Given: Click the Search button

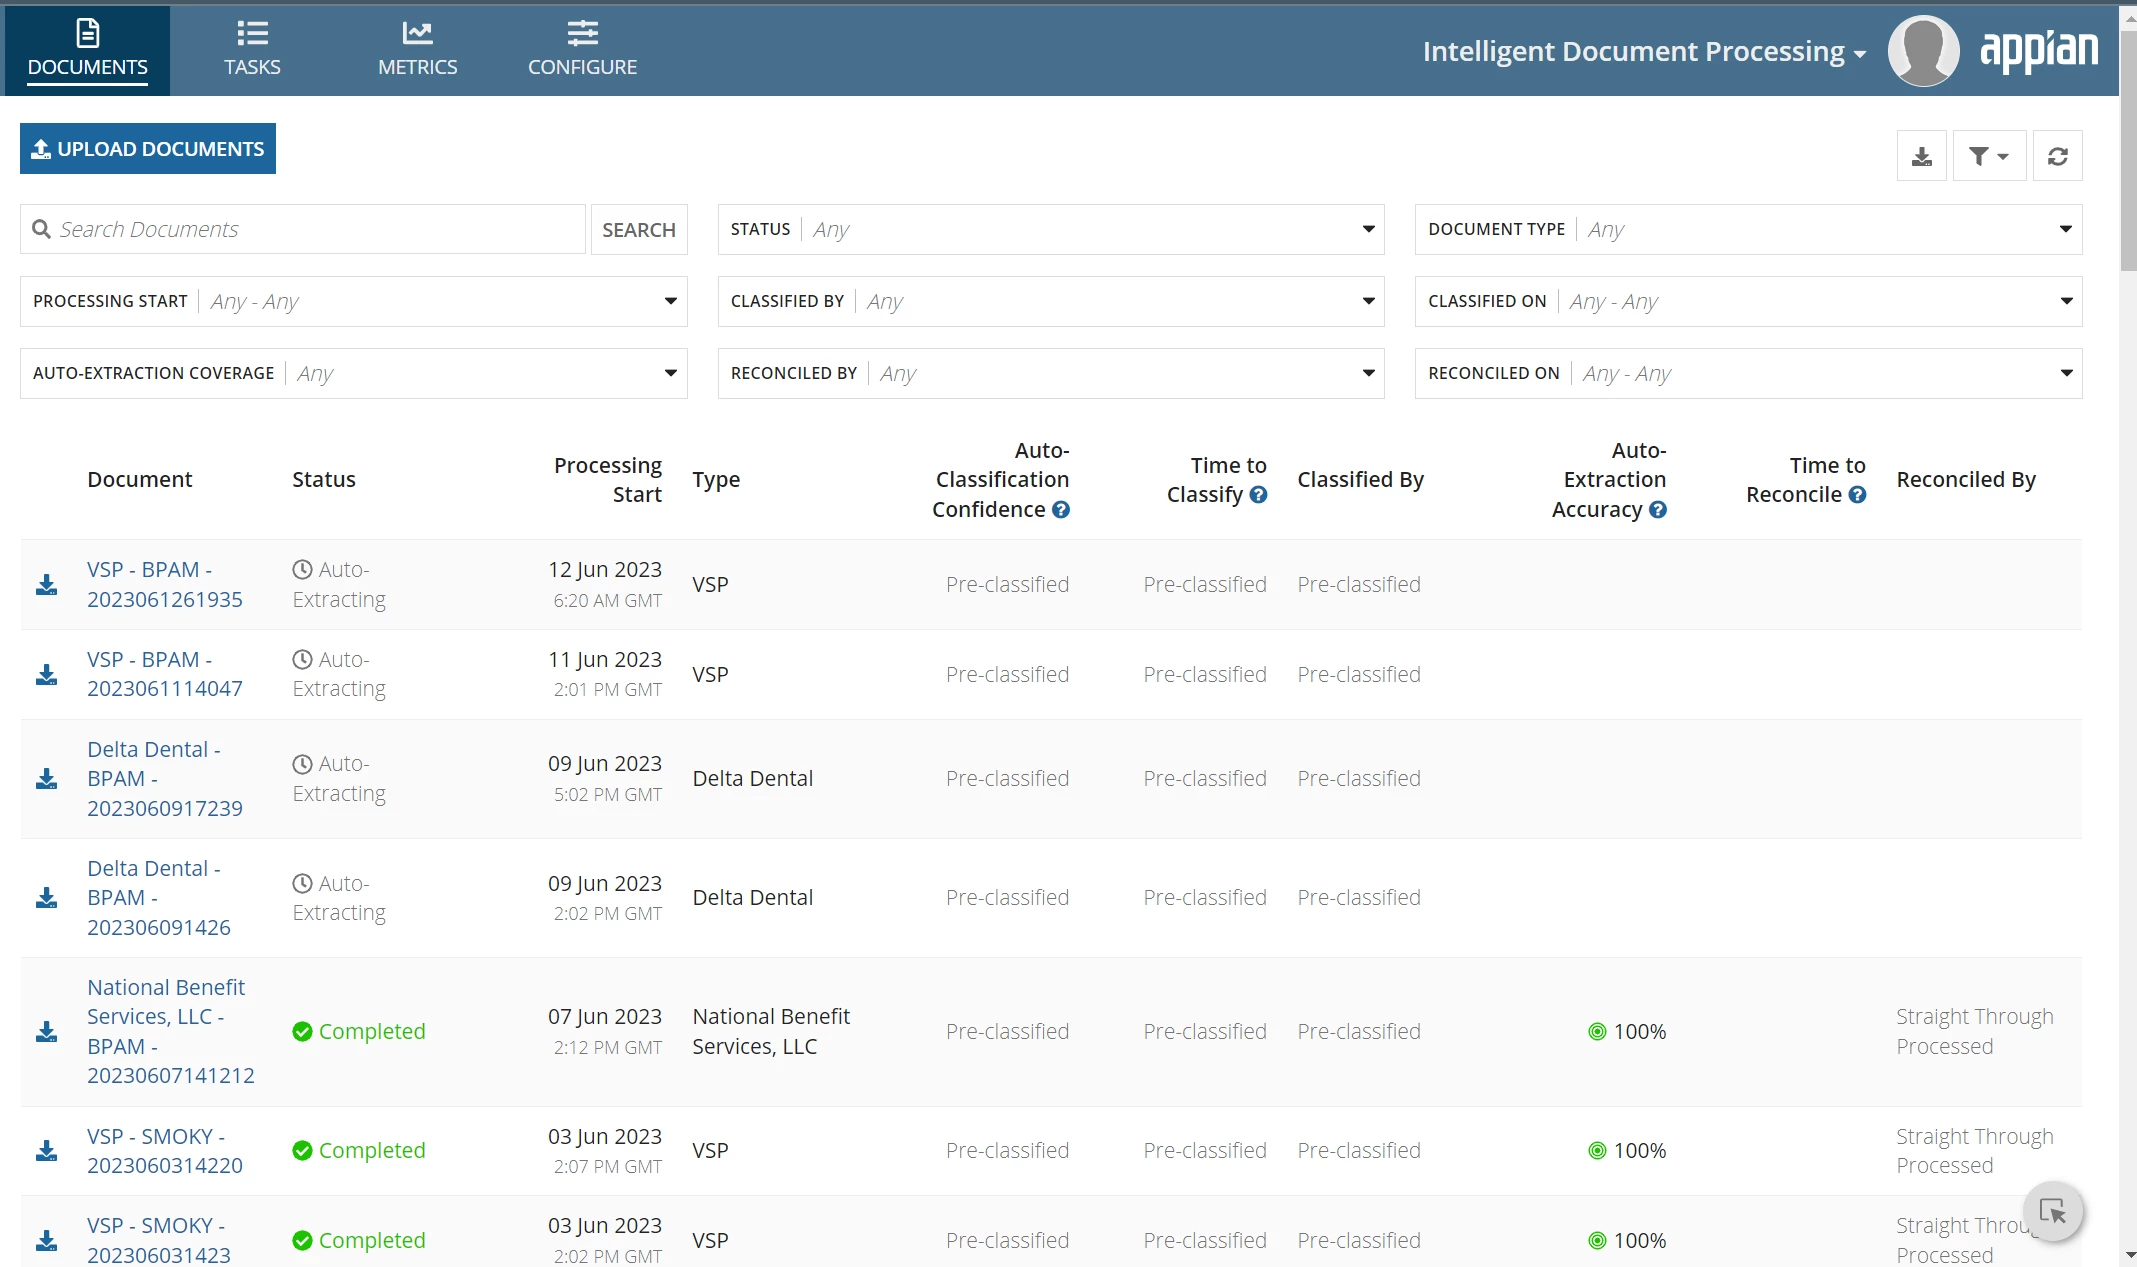Looking at the screenshot, I should (639, 230).
